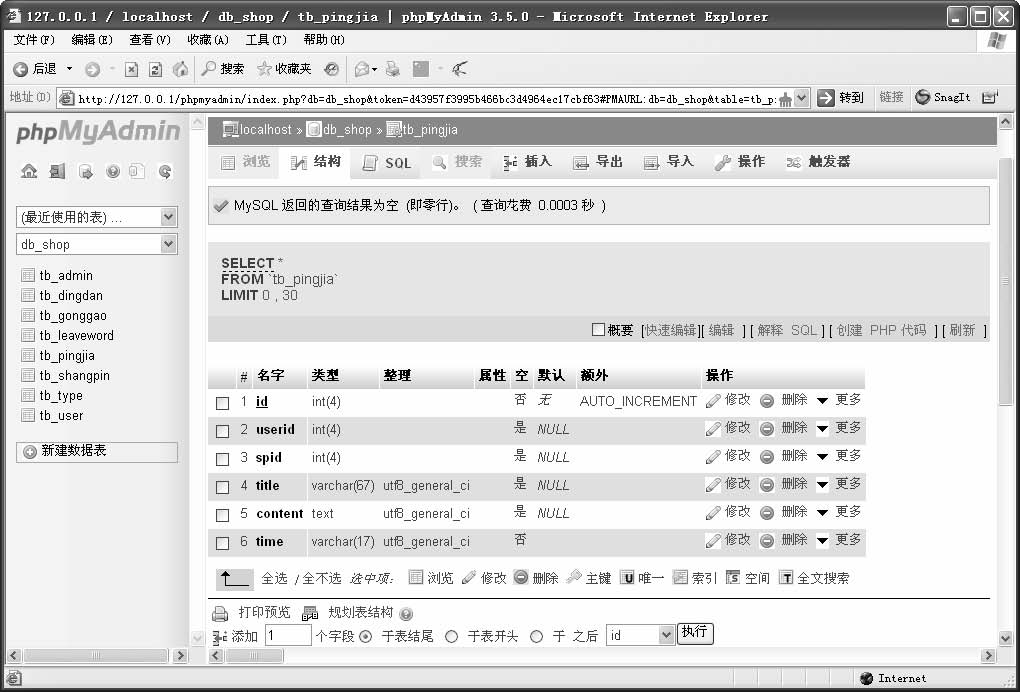
Task: Click the IE Home icon
Action: pos(180,69)
